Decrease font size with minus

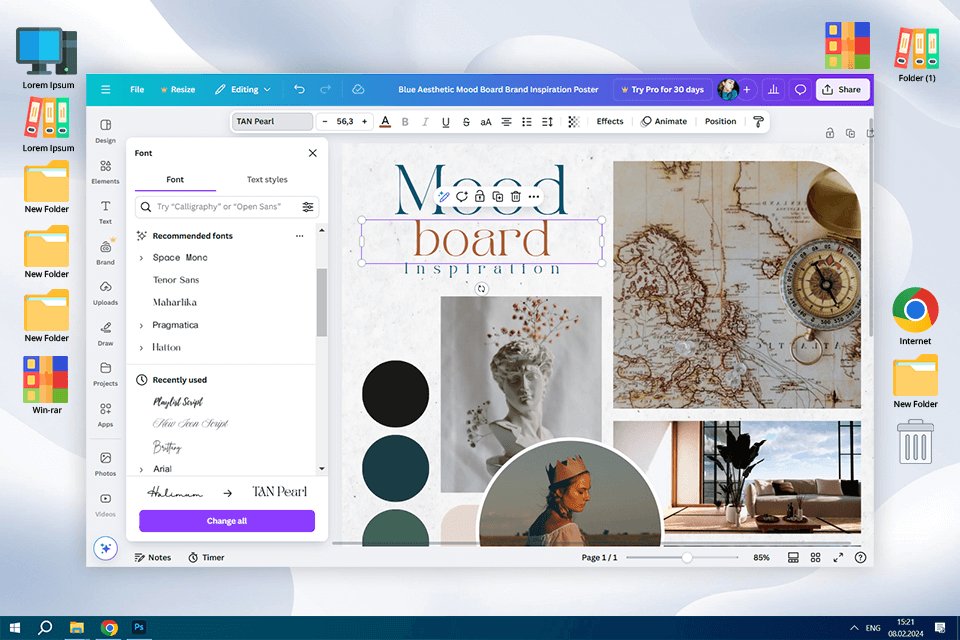[x=325, y=121]
